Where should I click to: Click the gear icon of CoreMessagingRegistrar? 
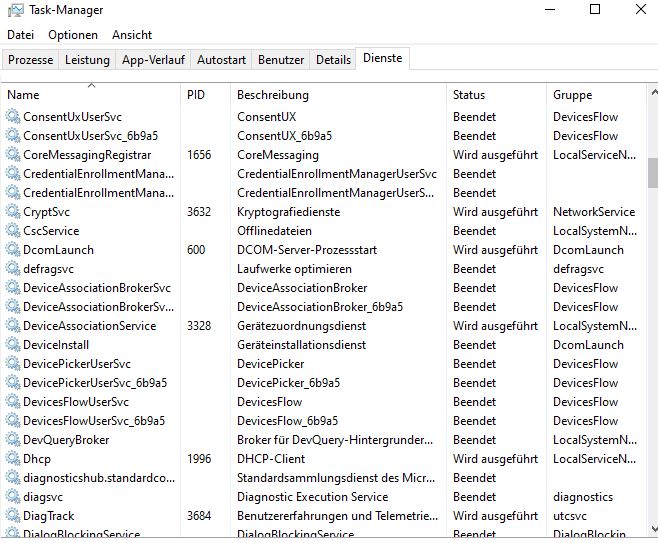[13, 154]
